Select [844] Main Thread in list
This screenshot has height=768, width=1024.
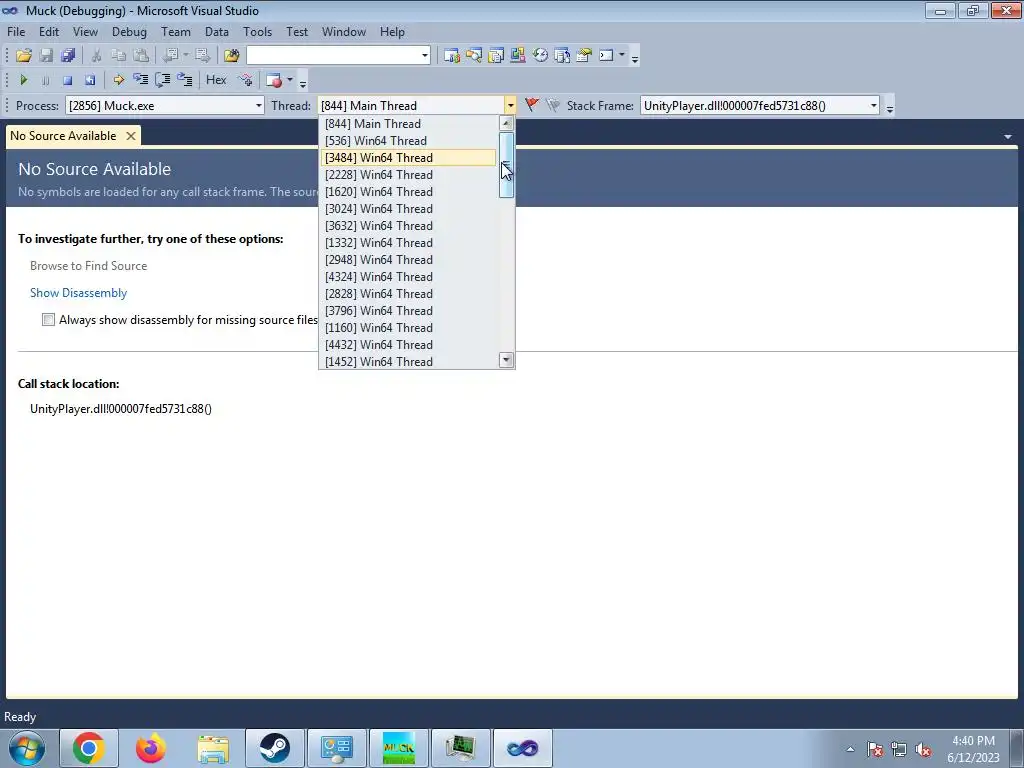(408, 124)
